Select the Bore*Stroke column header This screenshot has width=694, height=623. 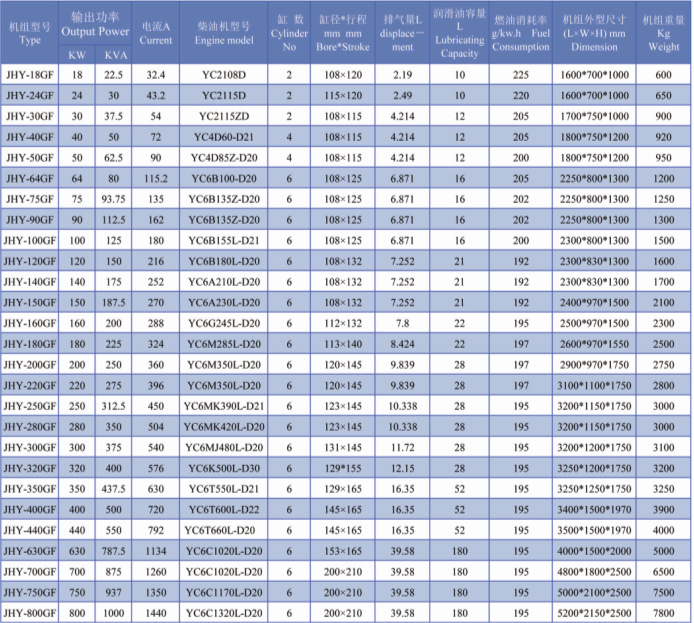343,33
